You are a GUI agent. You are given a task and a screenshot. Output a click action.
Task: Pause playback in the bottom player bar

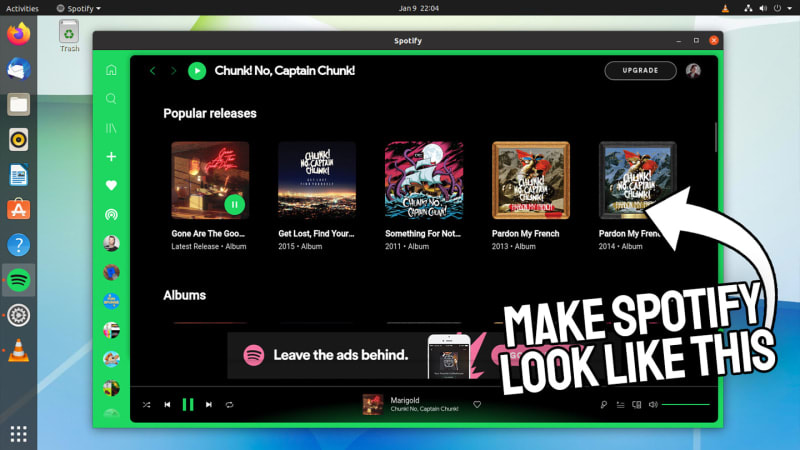(188, 405)
